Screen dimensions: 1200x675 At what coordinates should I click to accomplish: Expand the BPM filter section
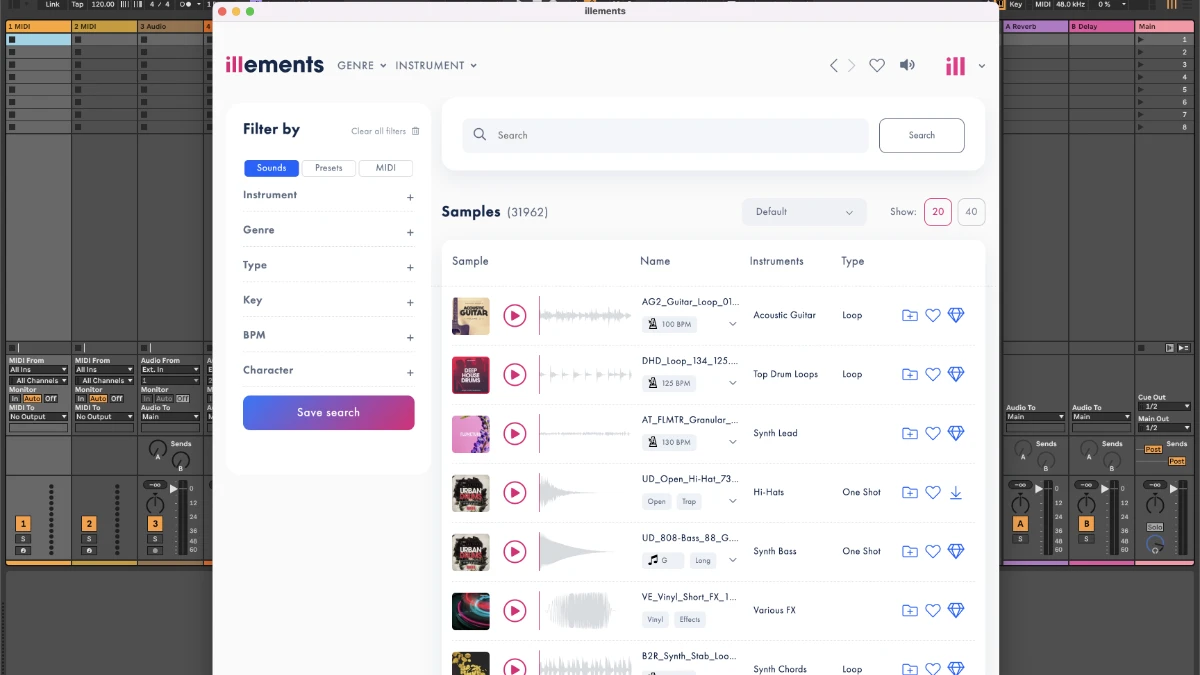pyautogui.click(x=410, y=338)
